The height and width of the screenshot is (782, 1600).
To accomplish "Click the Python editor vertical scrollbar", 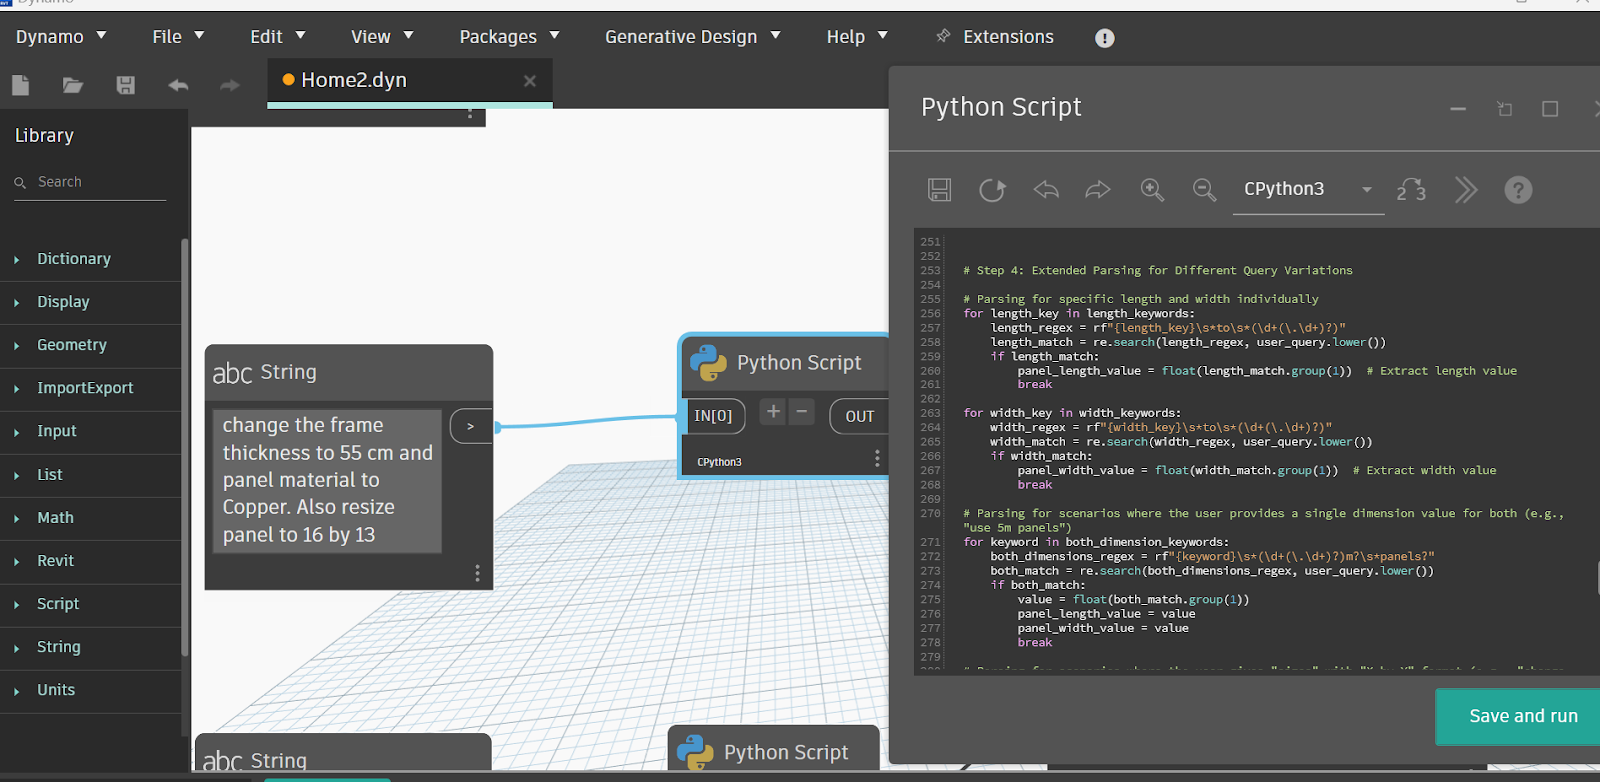I will coord(1596,578).
